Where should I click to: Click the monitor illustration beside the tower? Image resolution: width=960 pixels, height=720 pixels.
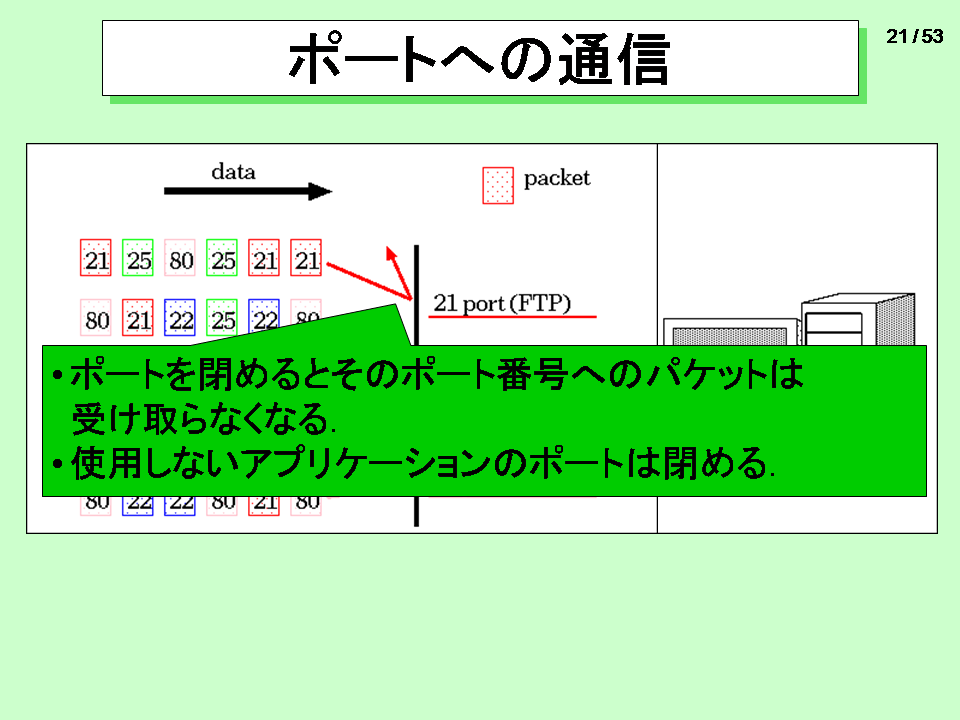pyautogui.click(x=731, y=332)
